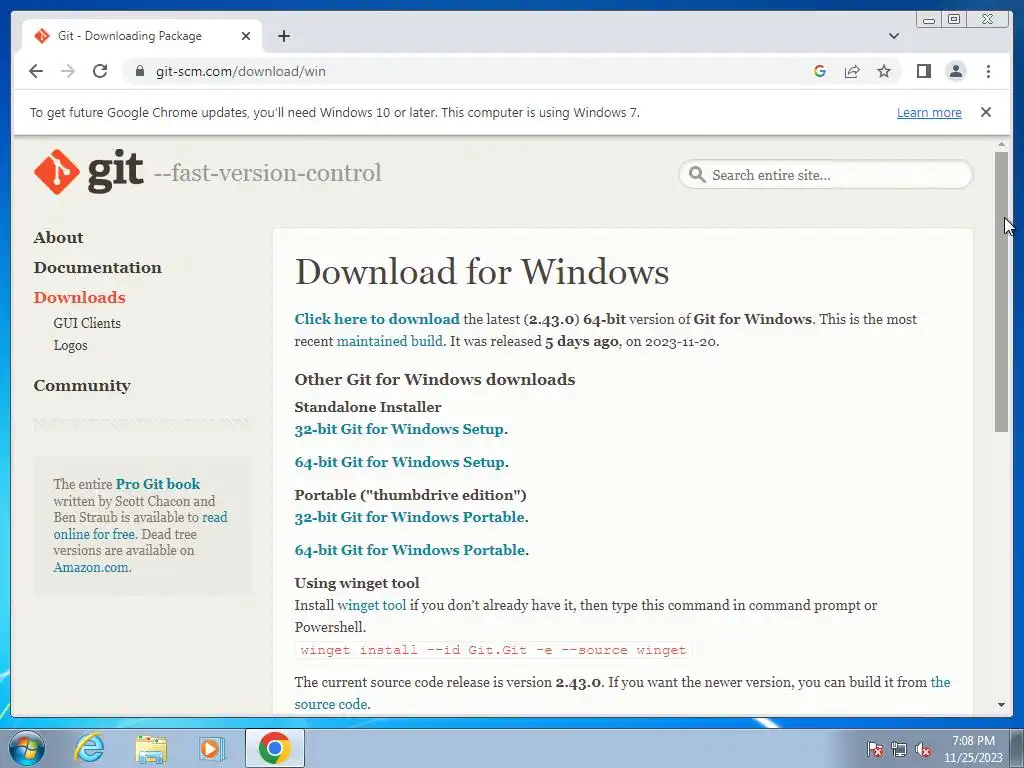The image size is (1024, 768).
Task: Reload the page with refresh icon
Action: (x=100, y=71)
